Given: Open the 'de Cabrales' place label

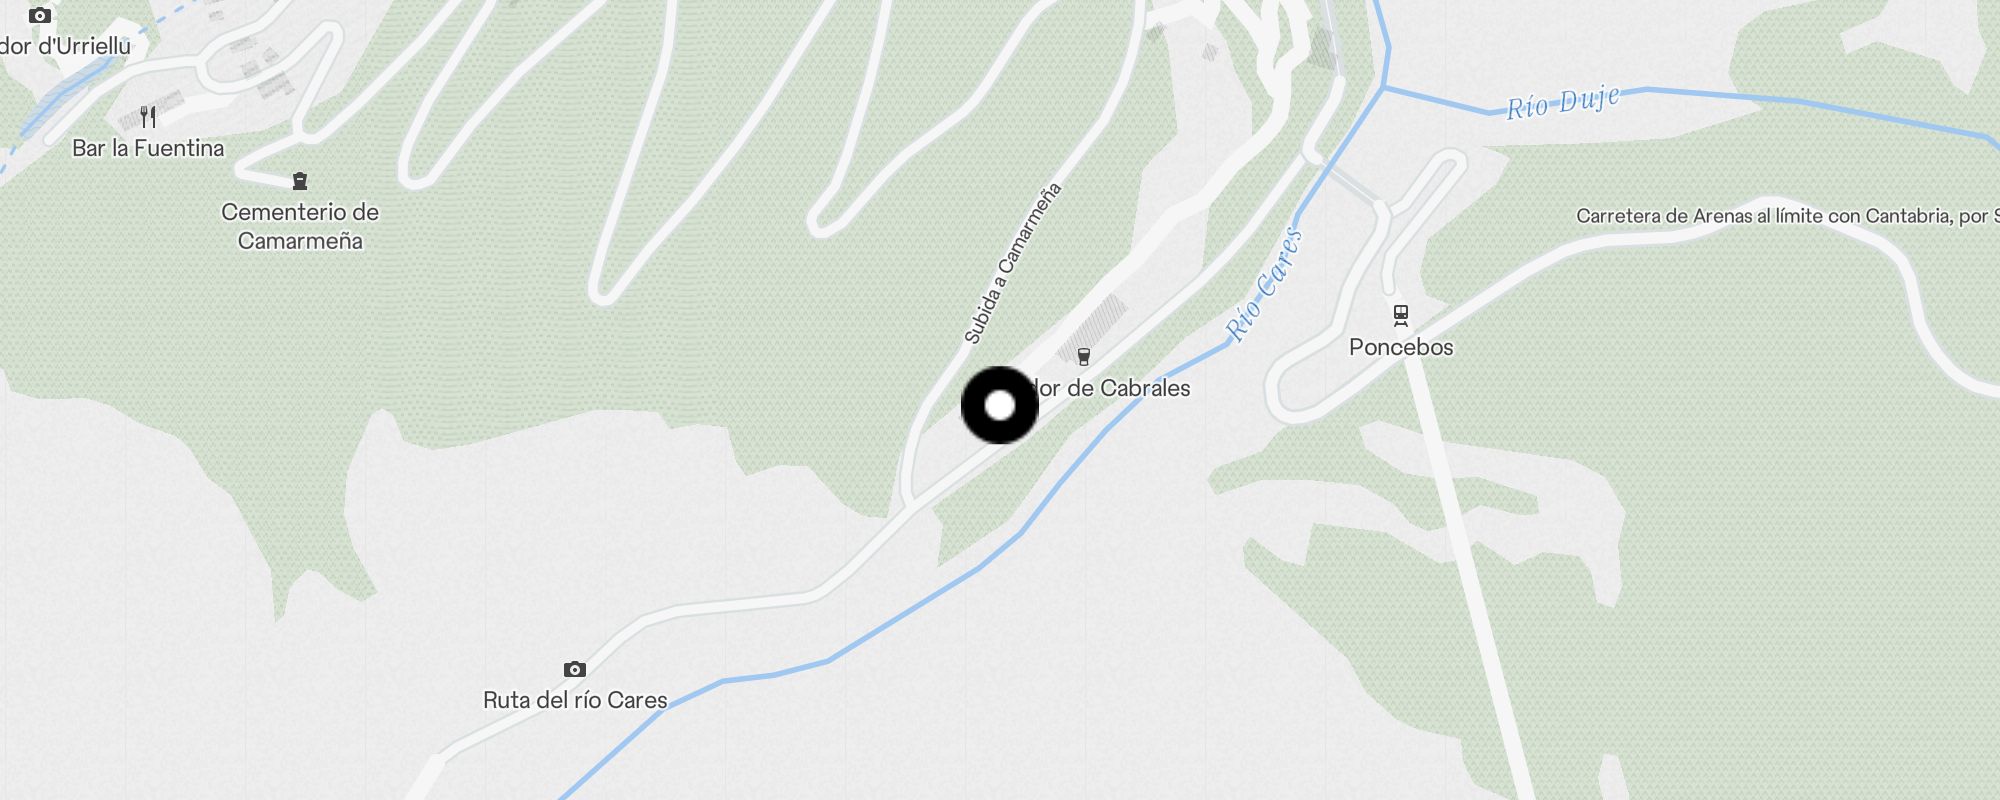Looking at the screenshot, I should coord(1113,388).
